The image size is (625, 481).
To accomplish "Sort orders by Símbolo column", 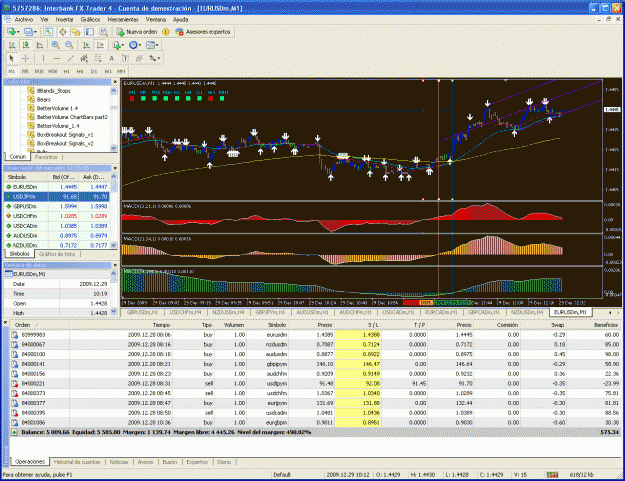I will 277,325.
